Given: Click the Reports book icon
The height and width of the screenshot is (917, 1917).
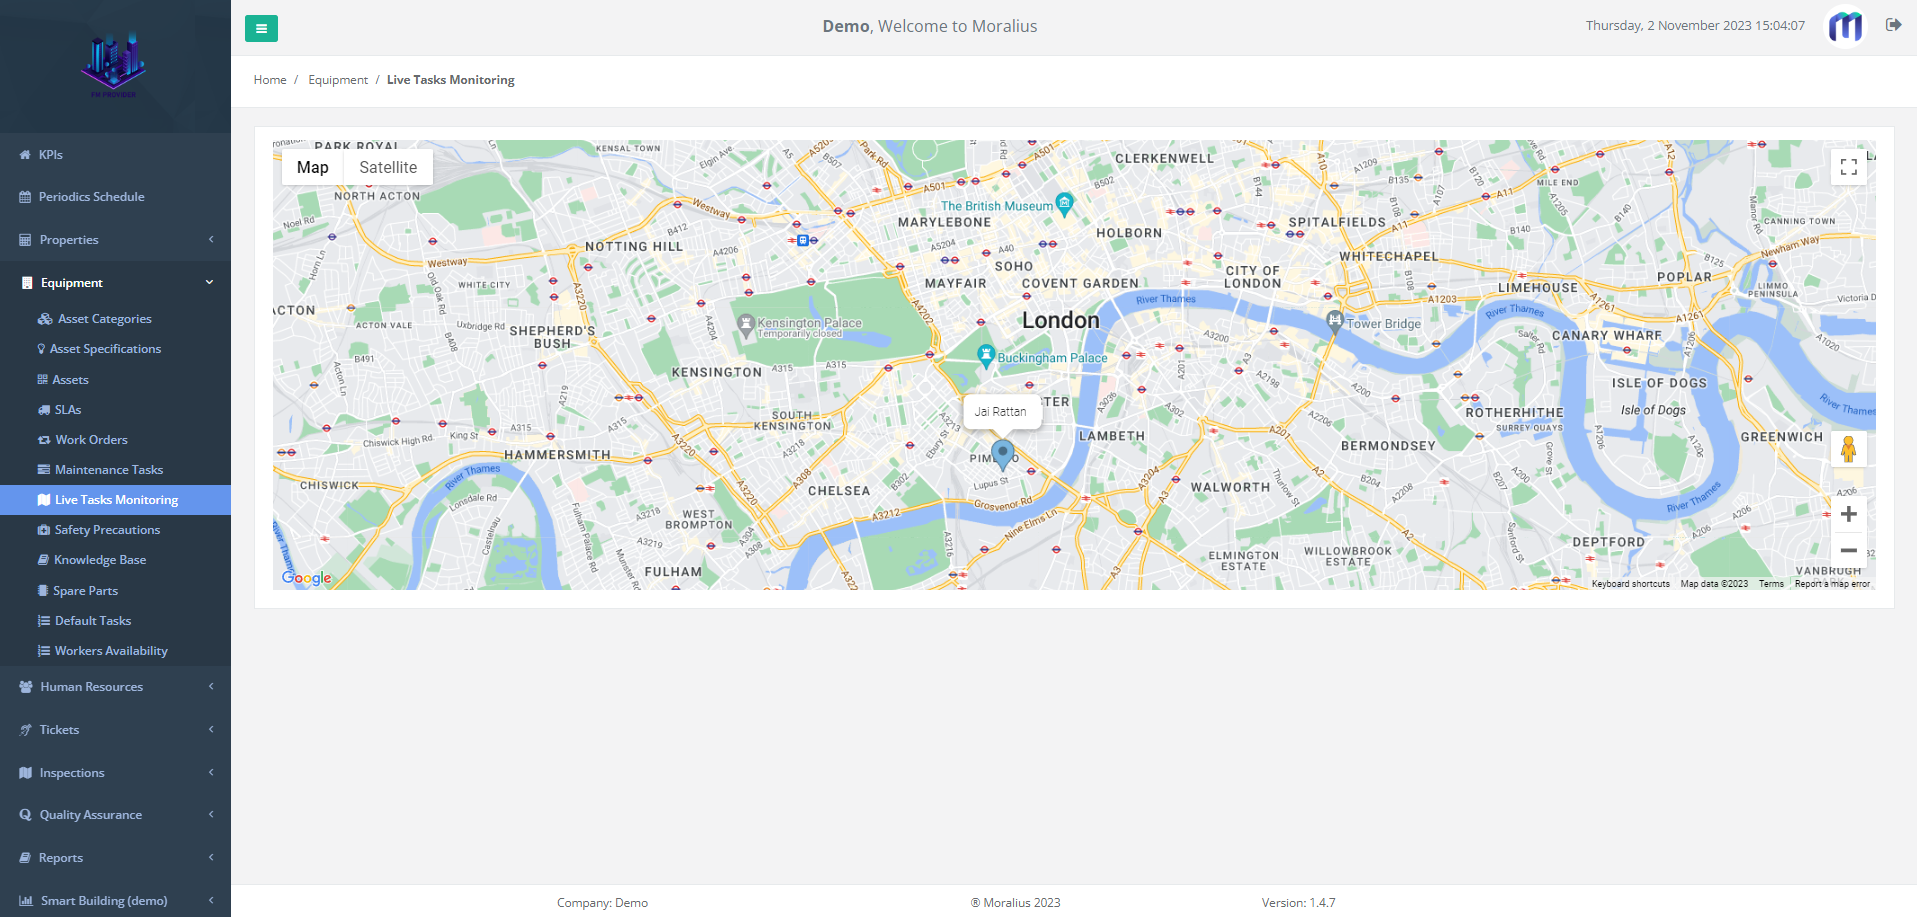Looking at the screenshot, I should coord(25,858).
